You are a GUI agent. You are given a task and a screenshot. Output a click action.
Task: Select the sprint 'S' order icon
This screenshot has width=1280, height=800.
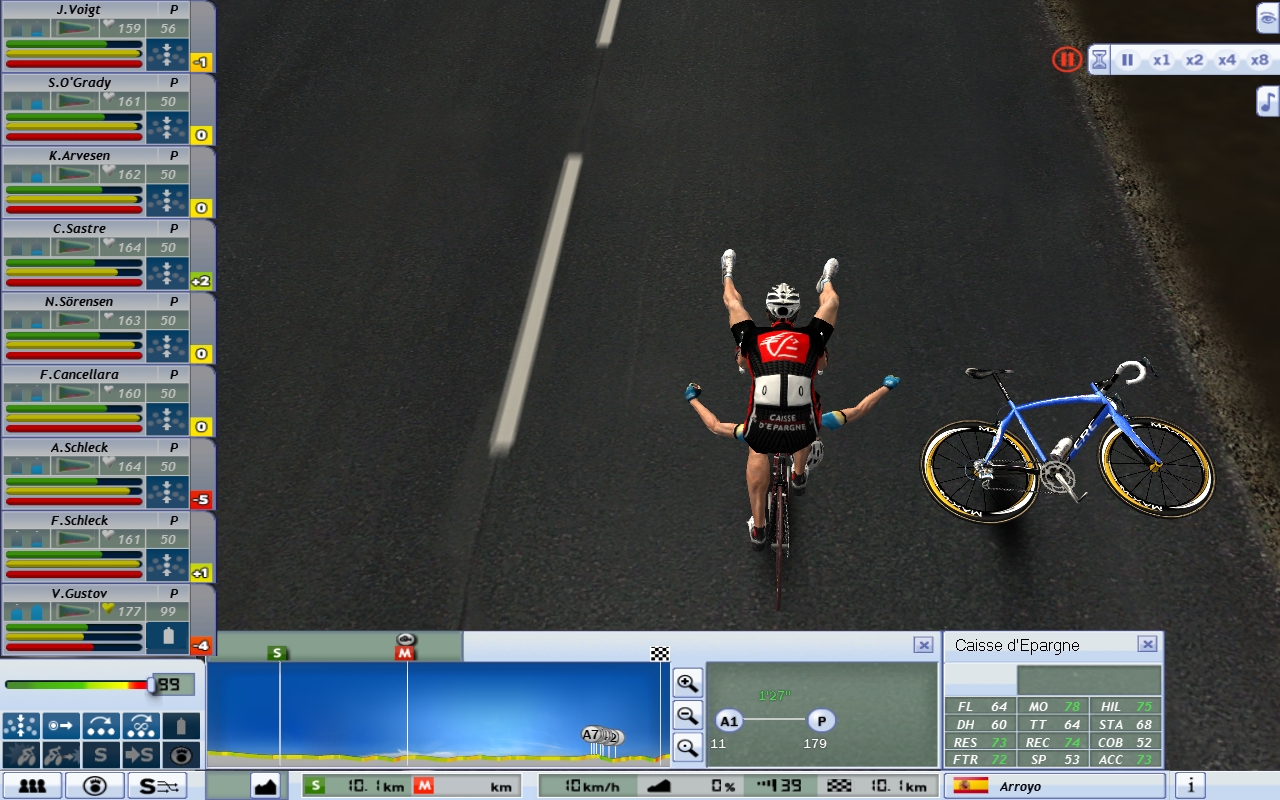[x=100, y=755]
